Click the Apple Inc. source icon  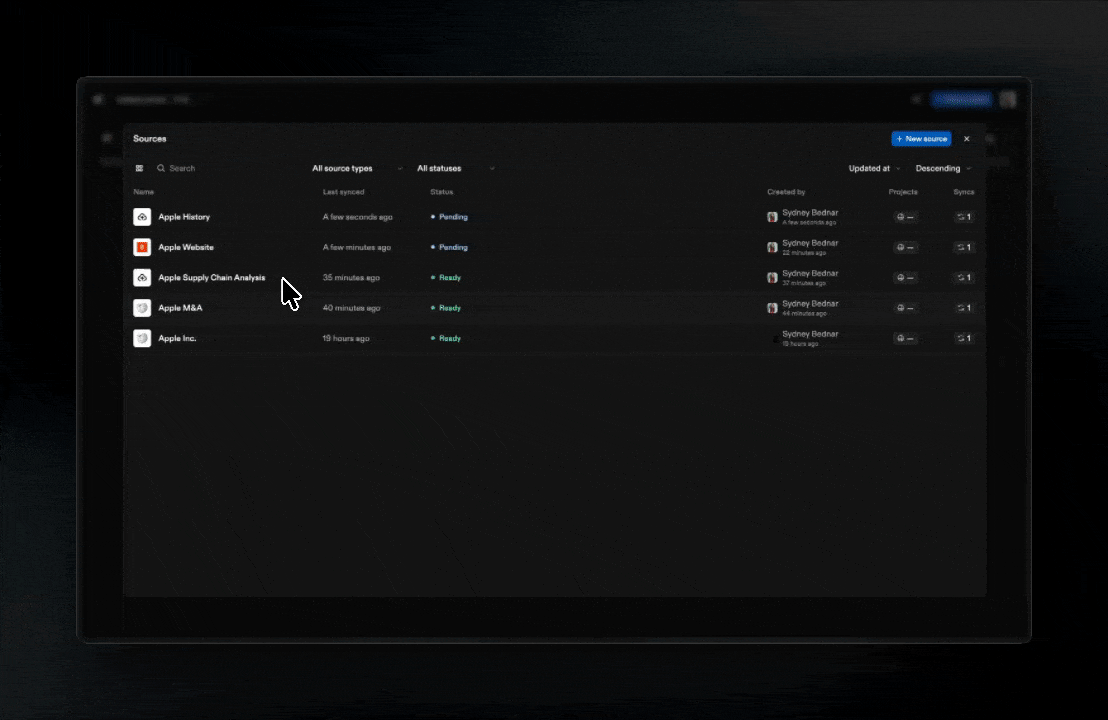pyautogui.click(x=142, y=338)
